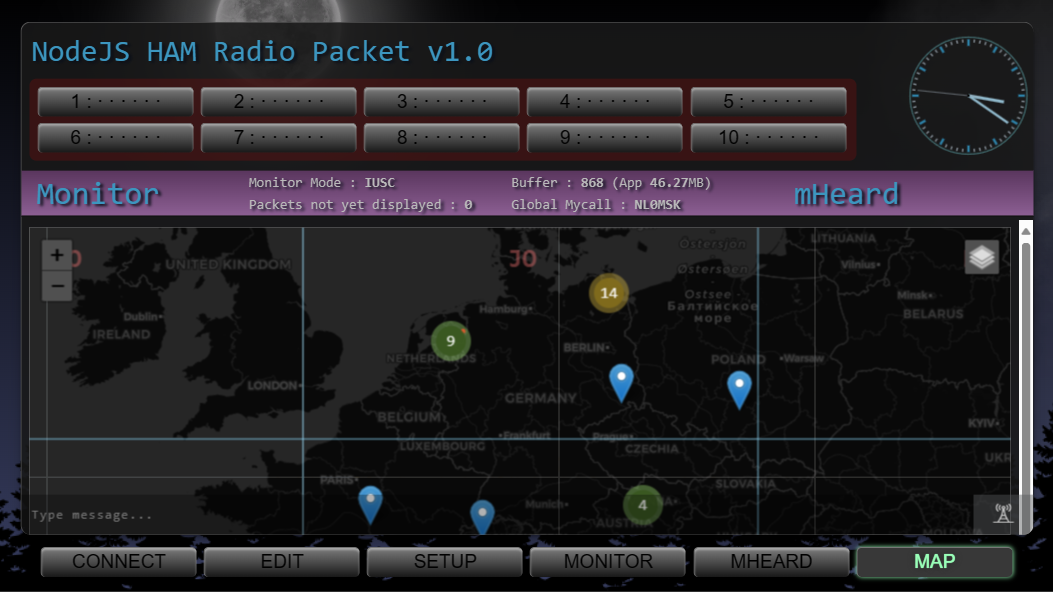Select connection channel 8 button
Screen dimensions: 1053x592
pos(442,138)
